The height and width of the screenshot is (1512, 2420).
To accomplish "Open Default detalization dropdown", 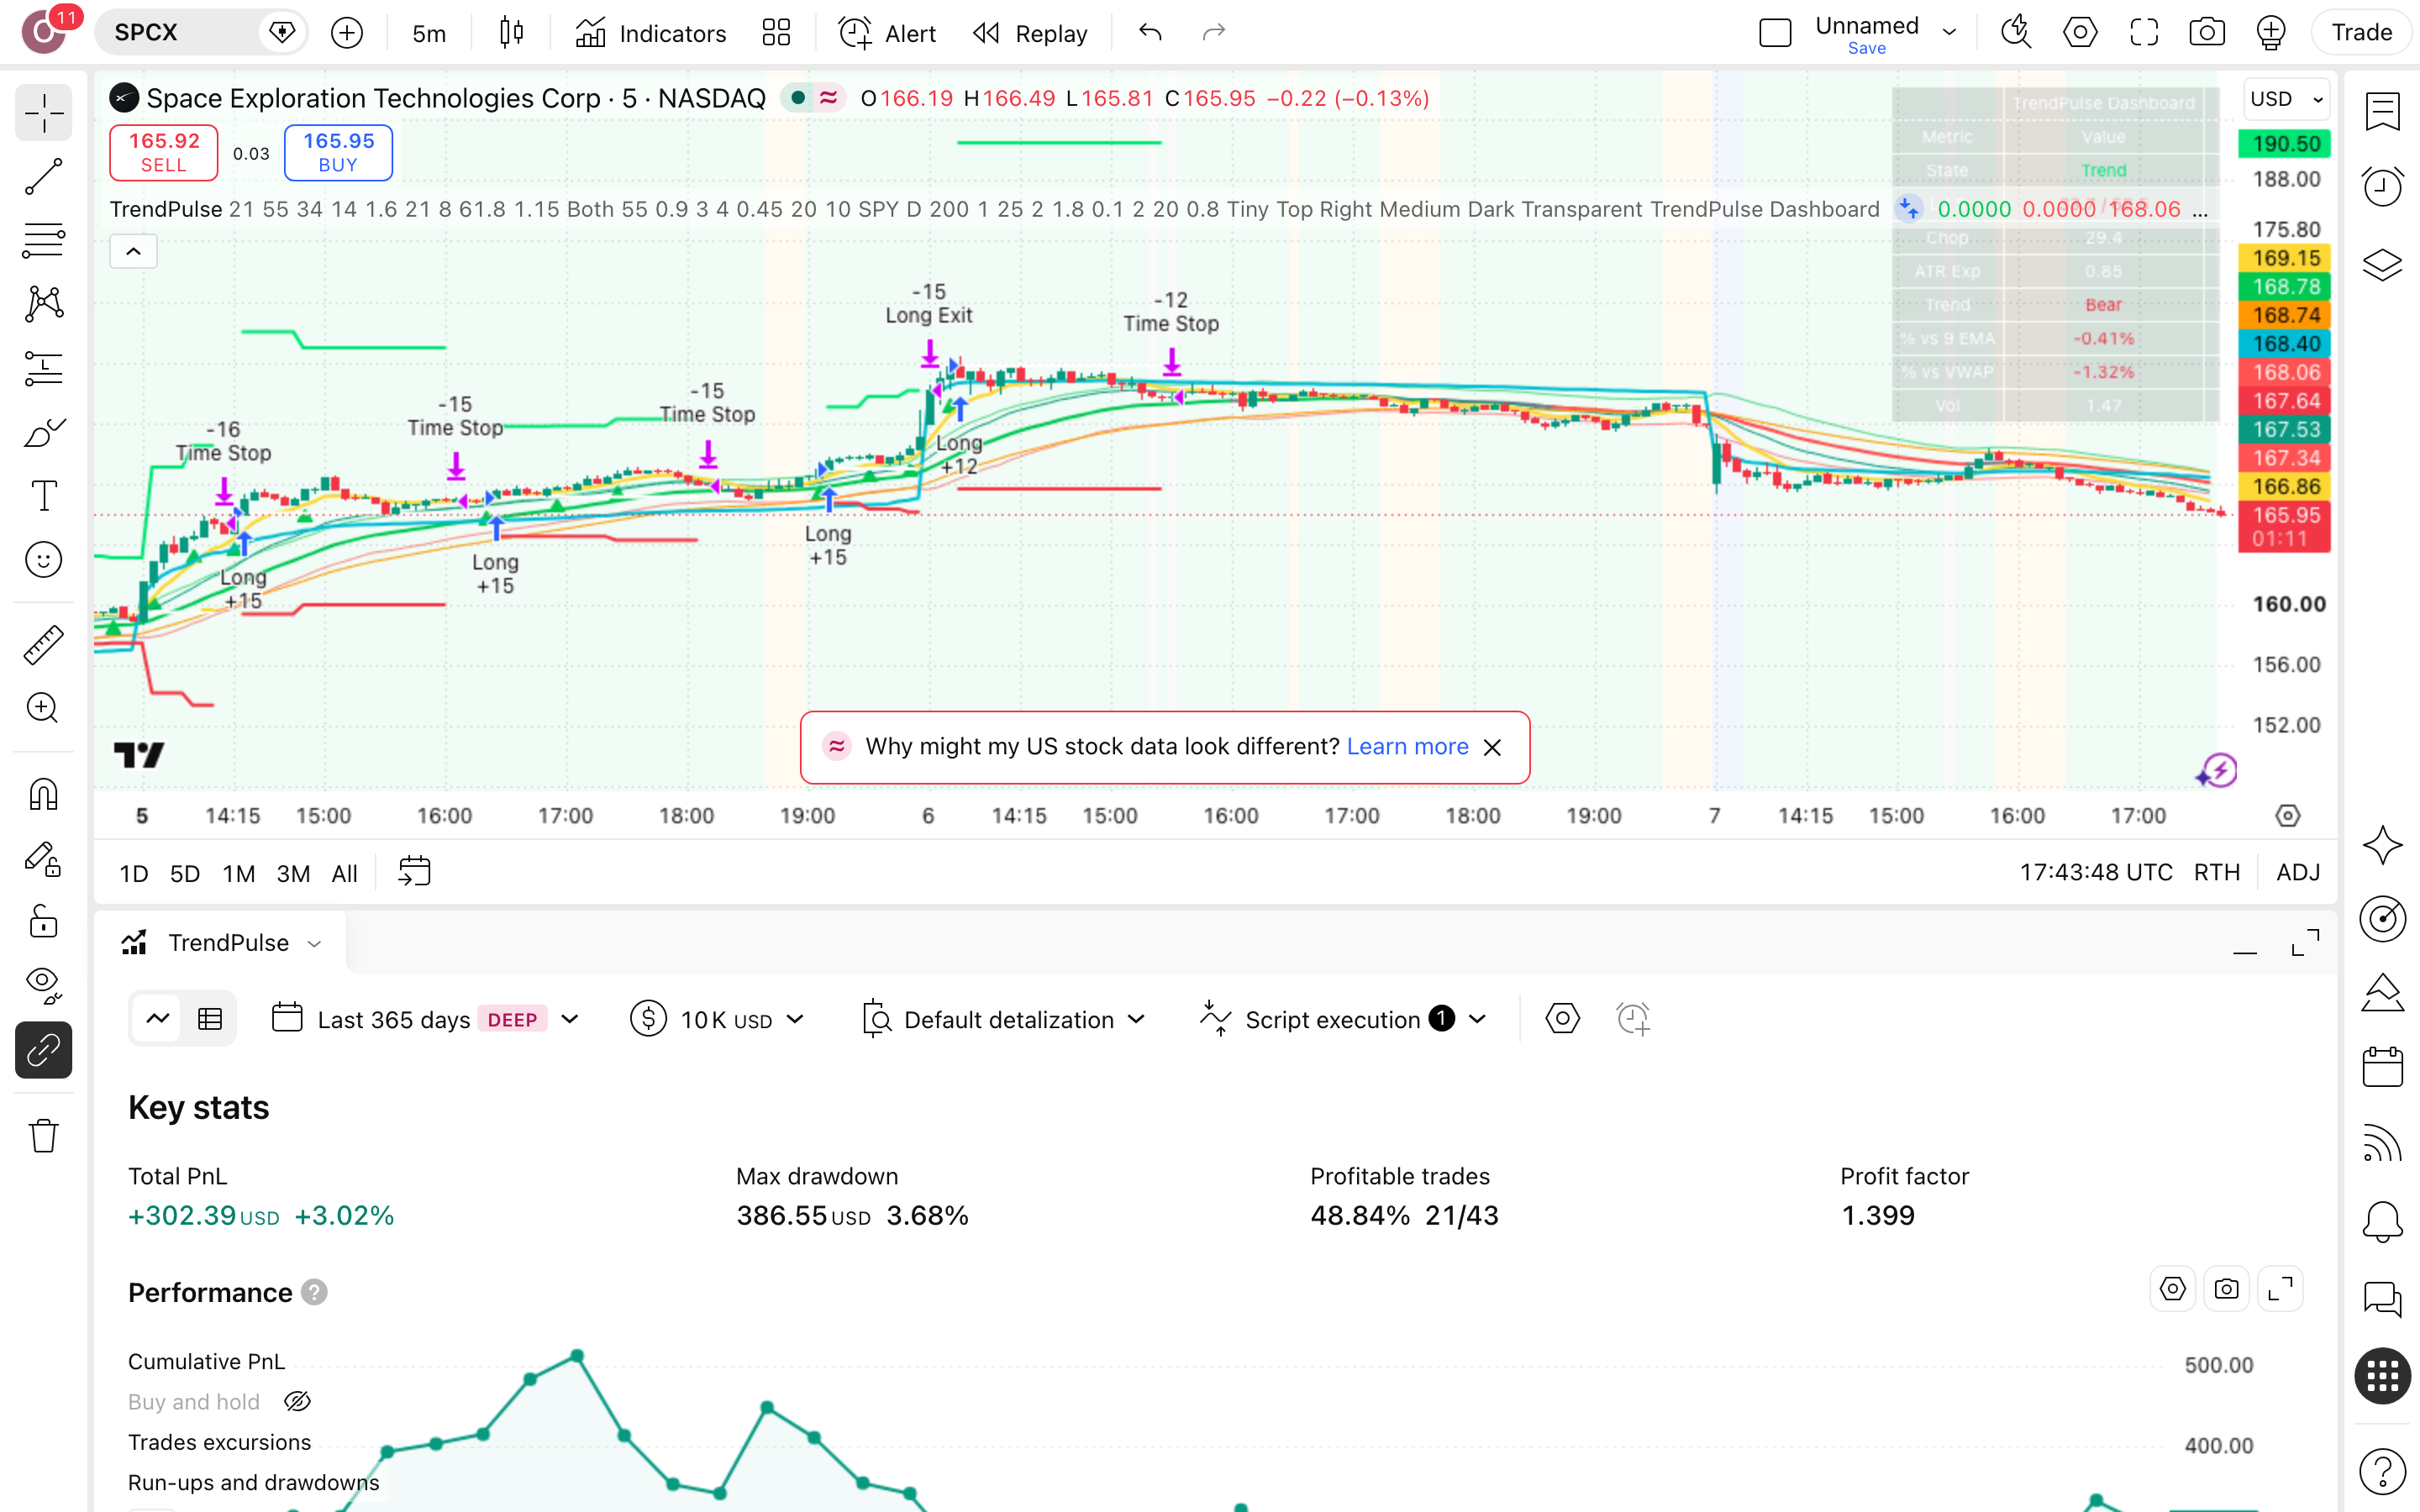I will pos(1004,1019).
